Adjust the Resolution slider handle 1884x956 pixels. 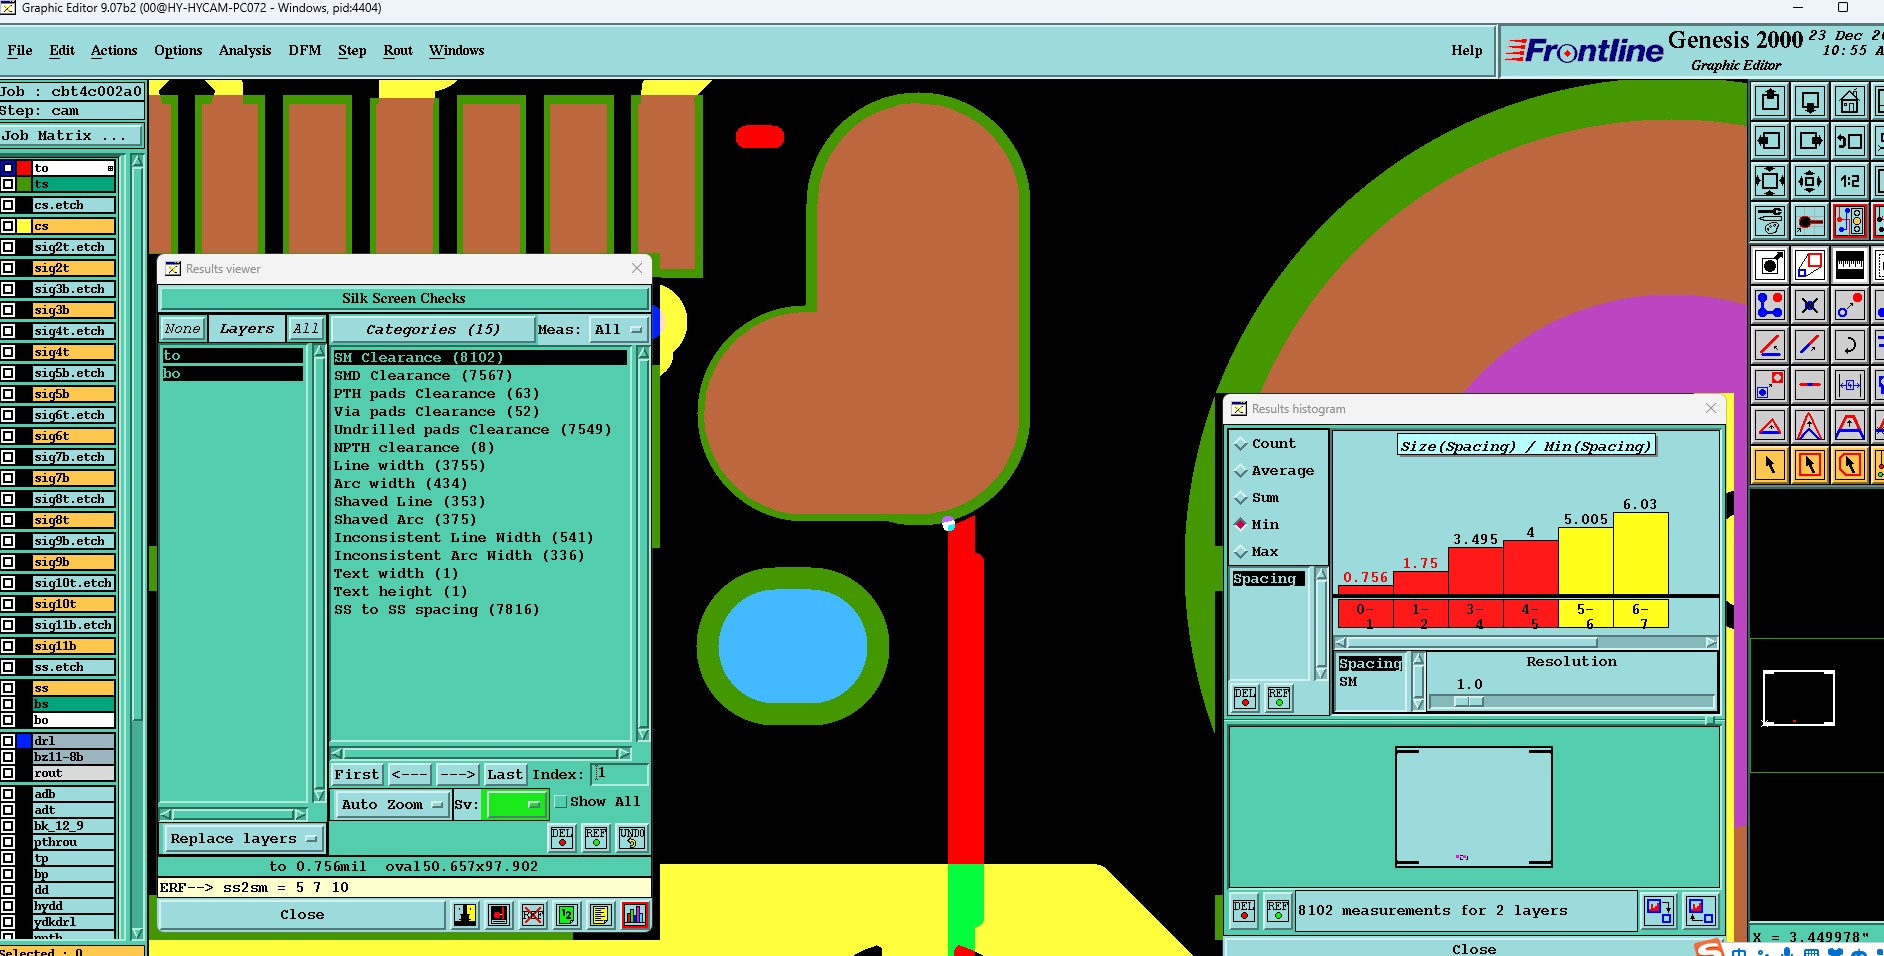click(1468, 701)
